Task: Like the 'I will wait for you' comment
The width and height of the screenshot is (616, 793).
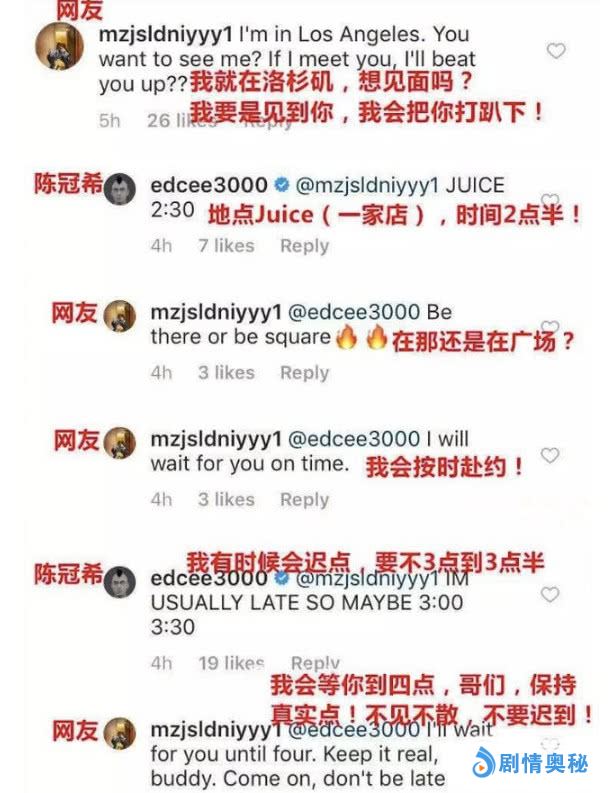Action: (x=550, y=455)
